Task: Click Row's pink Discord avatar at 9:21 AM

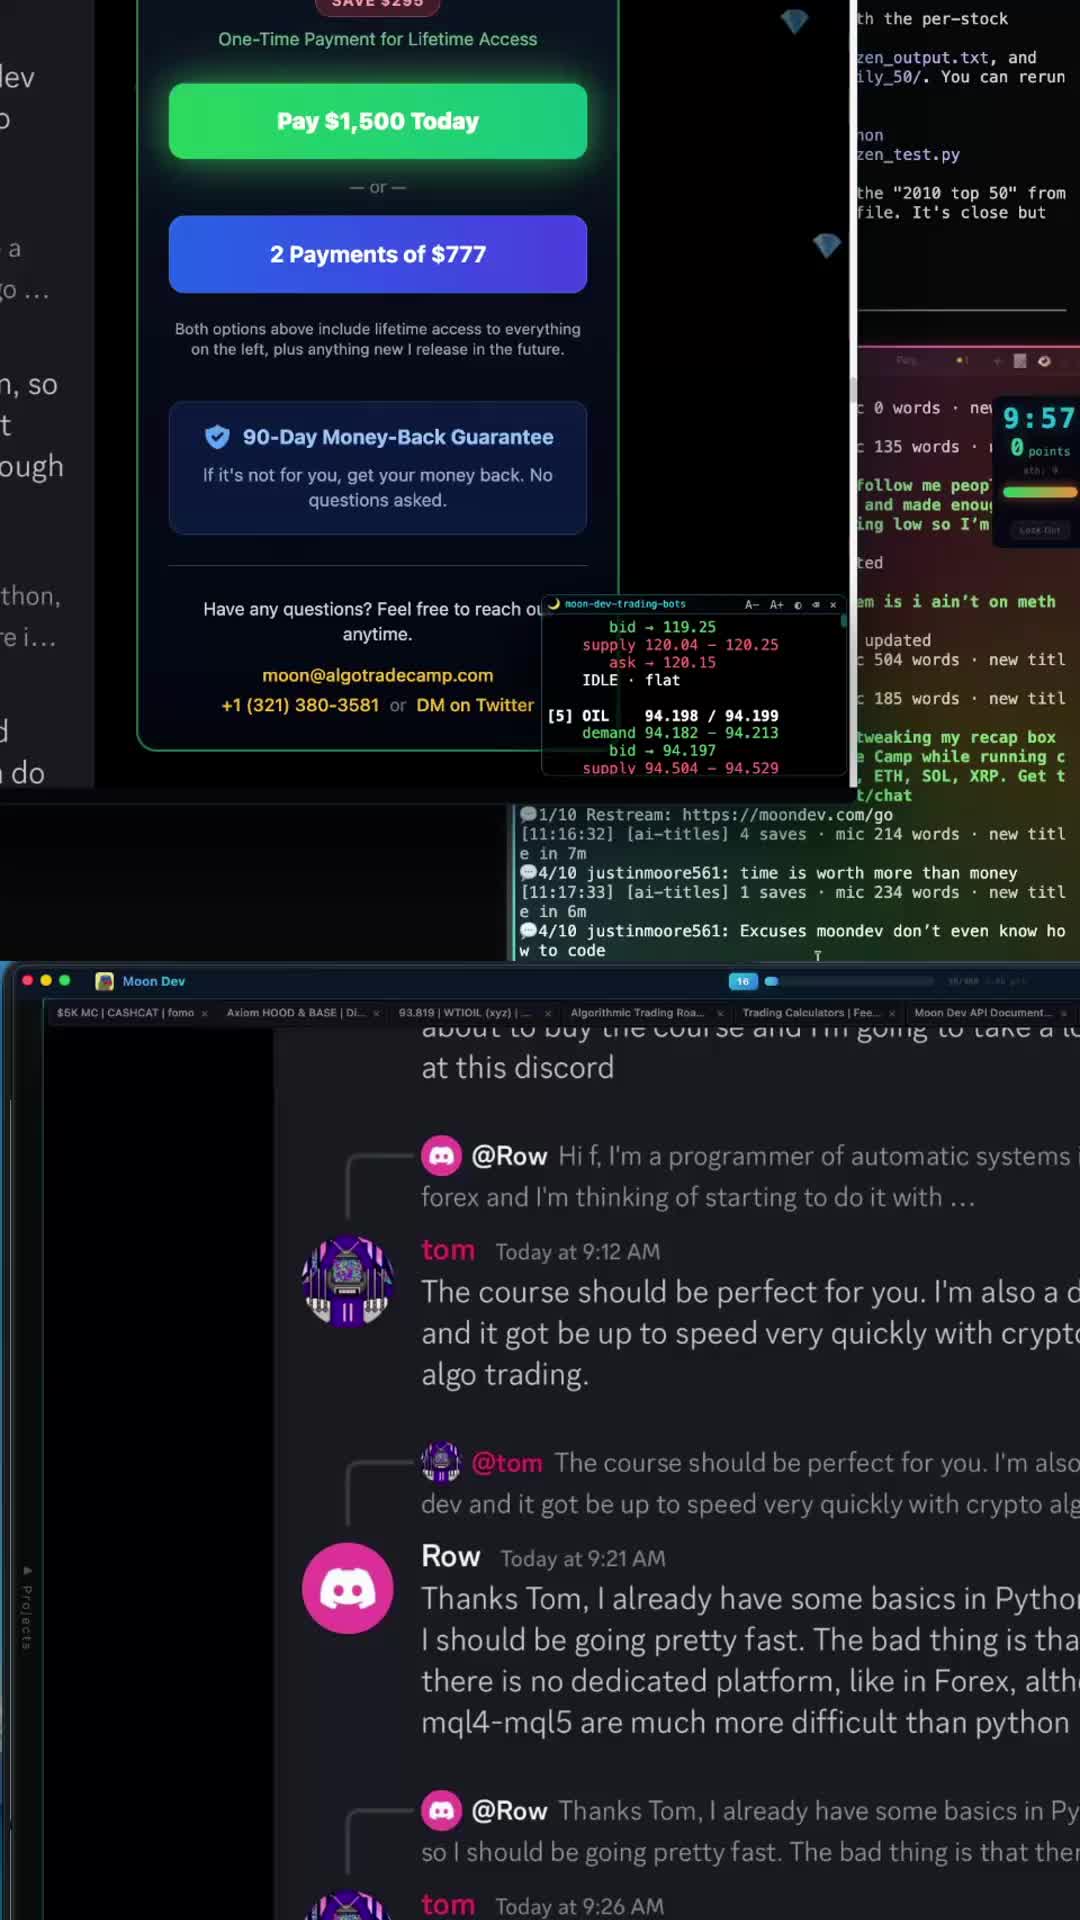Action: tap(348, 1588)
